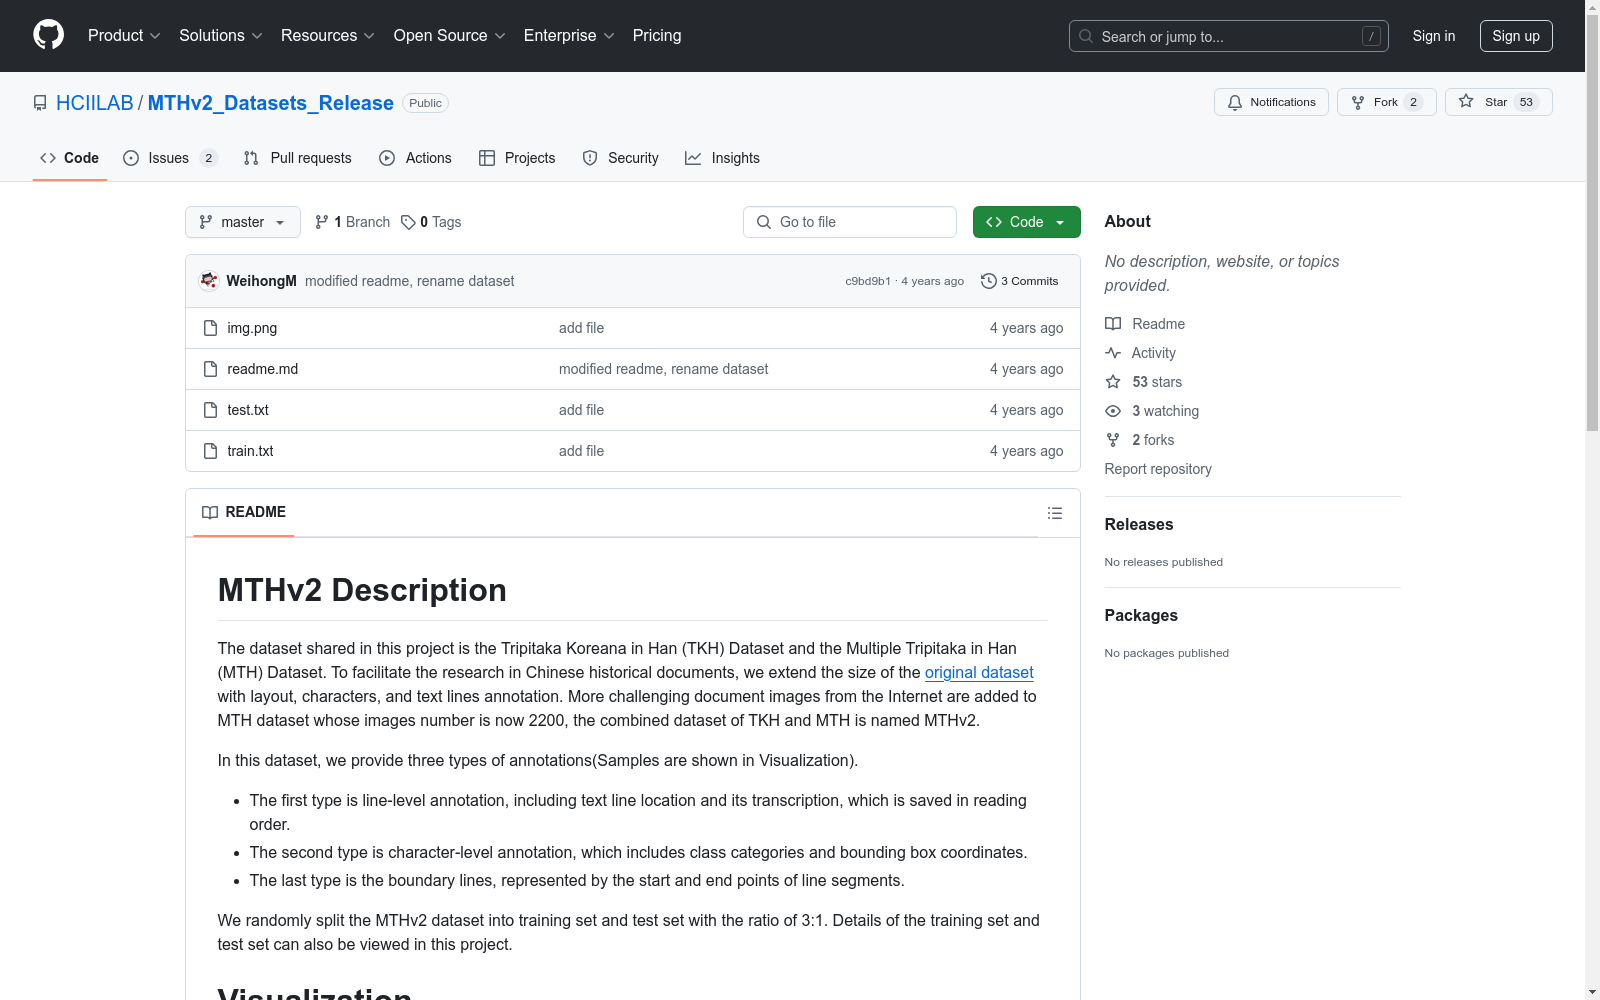The width and height of the screenshot is (1600, 1000).
Task: Open the test.txt file
Action: point(248,410)
